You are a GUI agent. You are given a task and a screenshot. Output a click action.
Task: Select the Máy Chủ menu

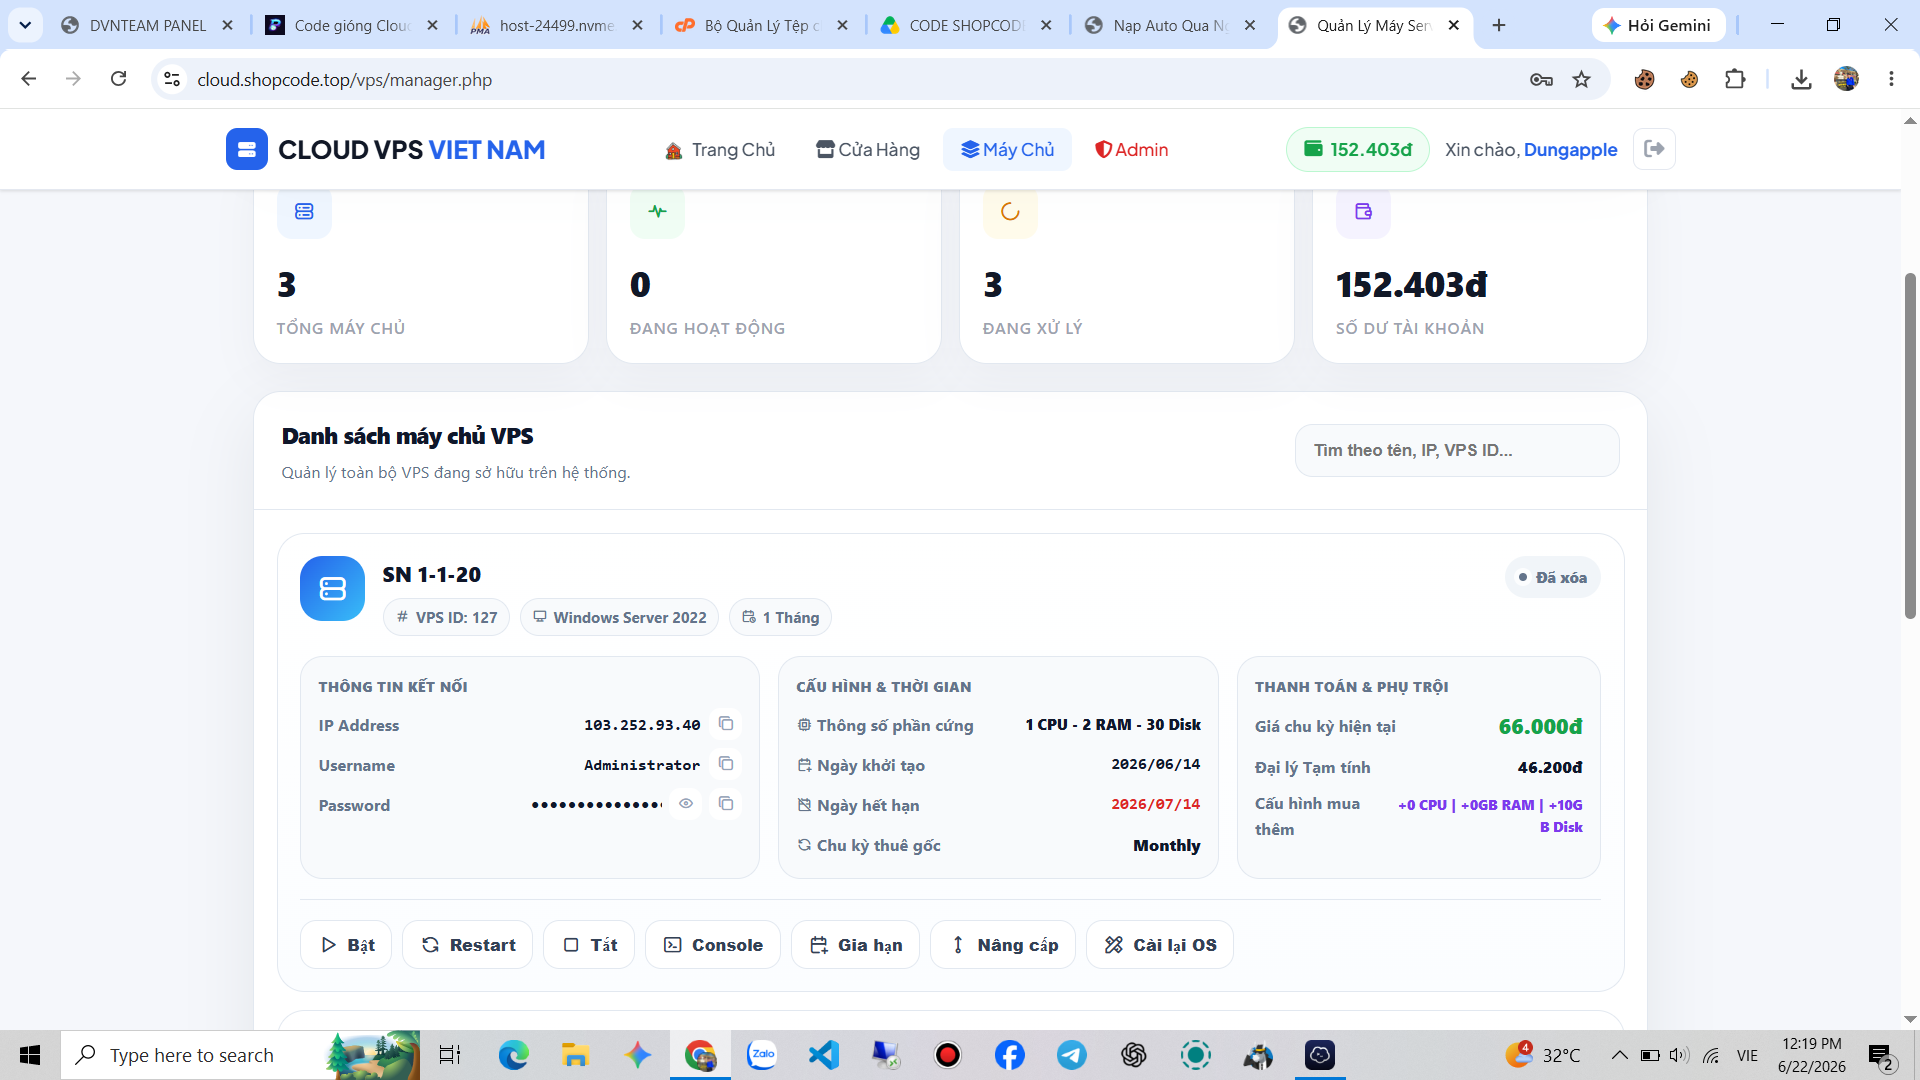point(1007,150)
